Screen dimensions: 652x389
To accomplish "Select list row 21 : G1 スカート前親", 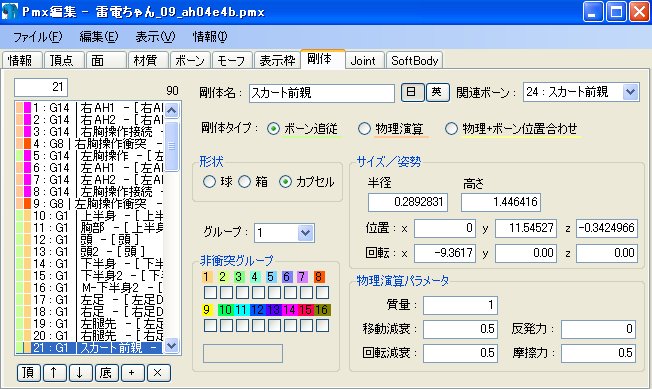I will pos(90,347).
